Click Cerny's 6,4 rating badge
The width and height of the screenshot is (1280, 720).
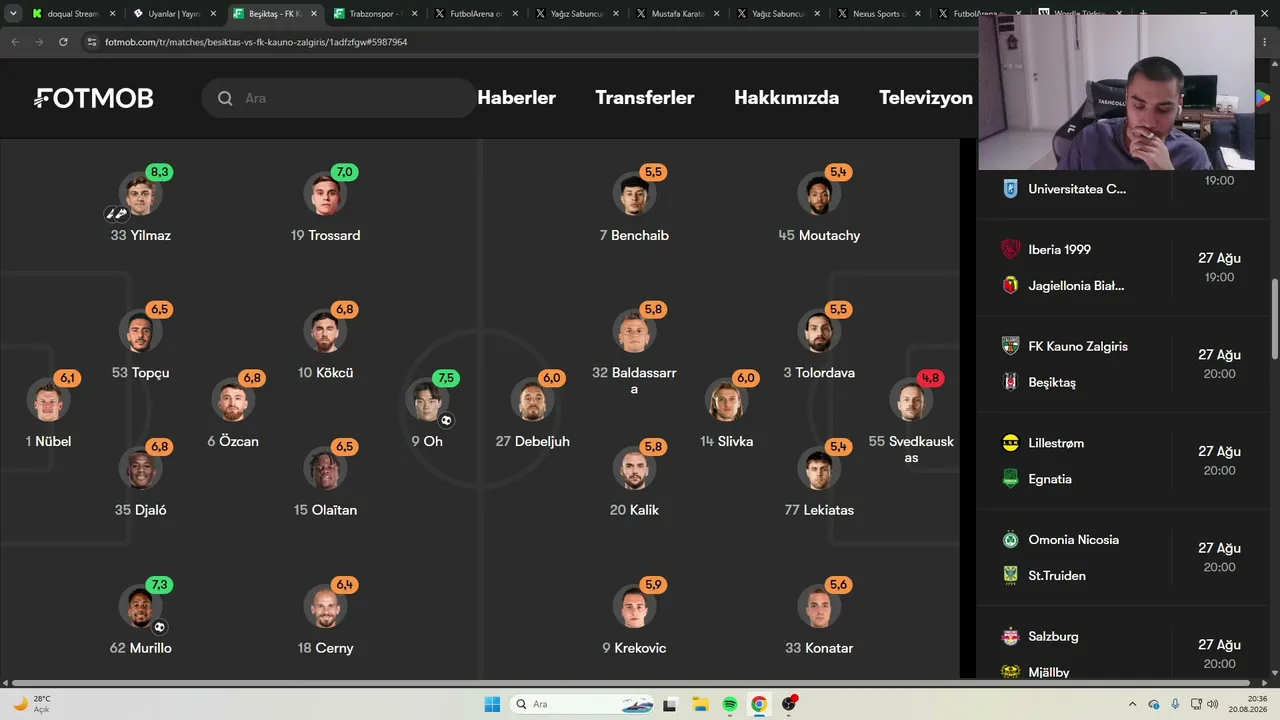[x=345, y=584]
